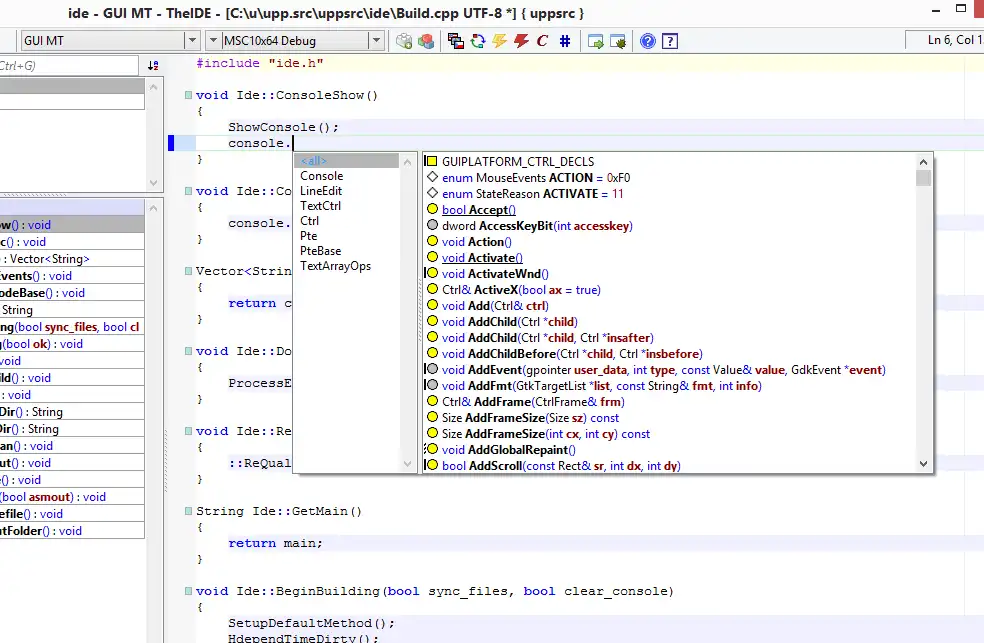Click the grey block with plus icon
Screen dimensions: 984x643
pyautogui.click(x=404, y=41)
